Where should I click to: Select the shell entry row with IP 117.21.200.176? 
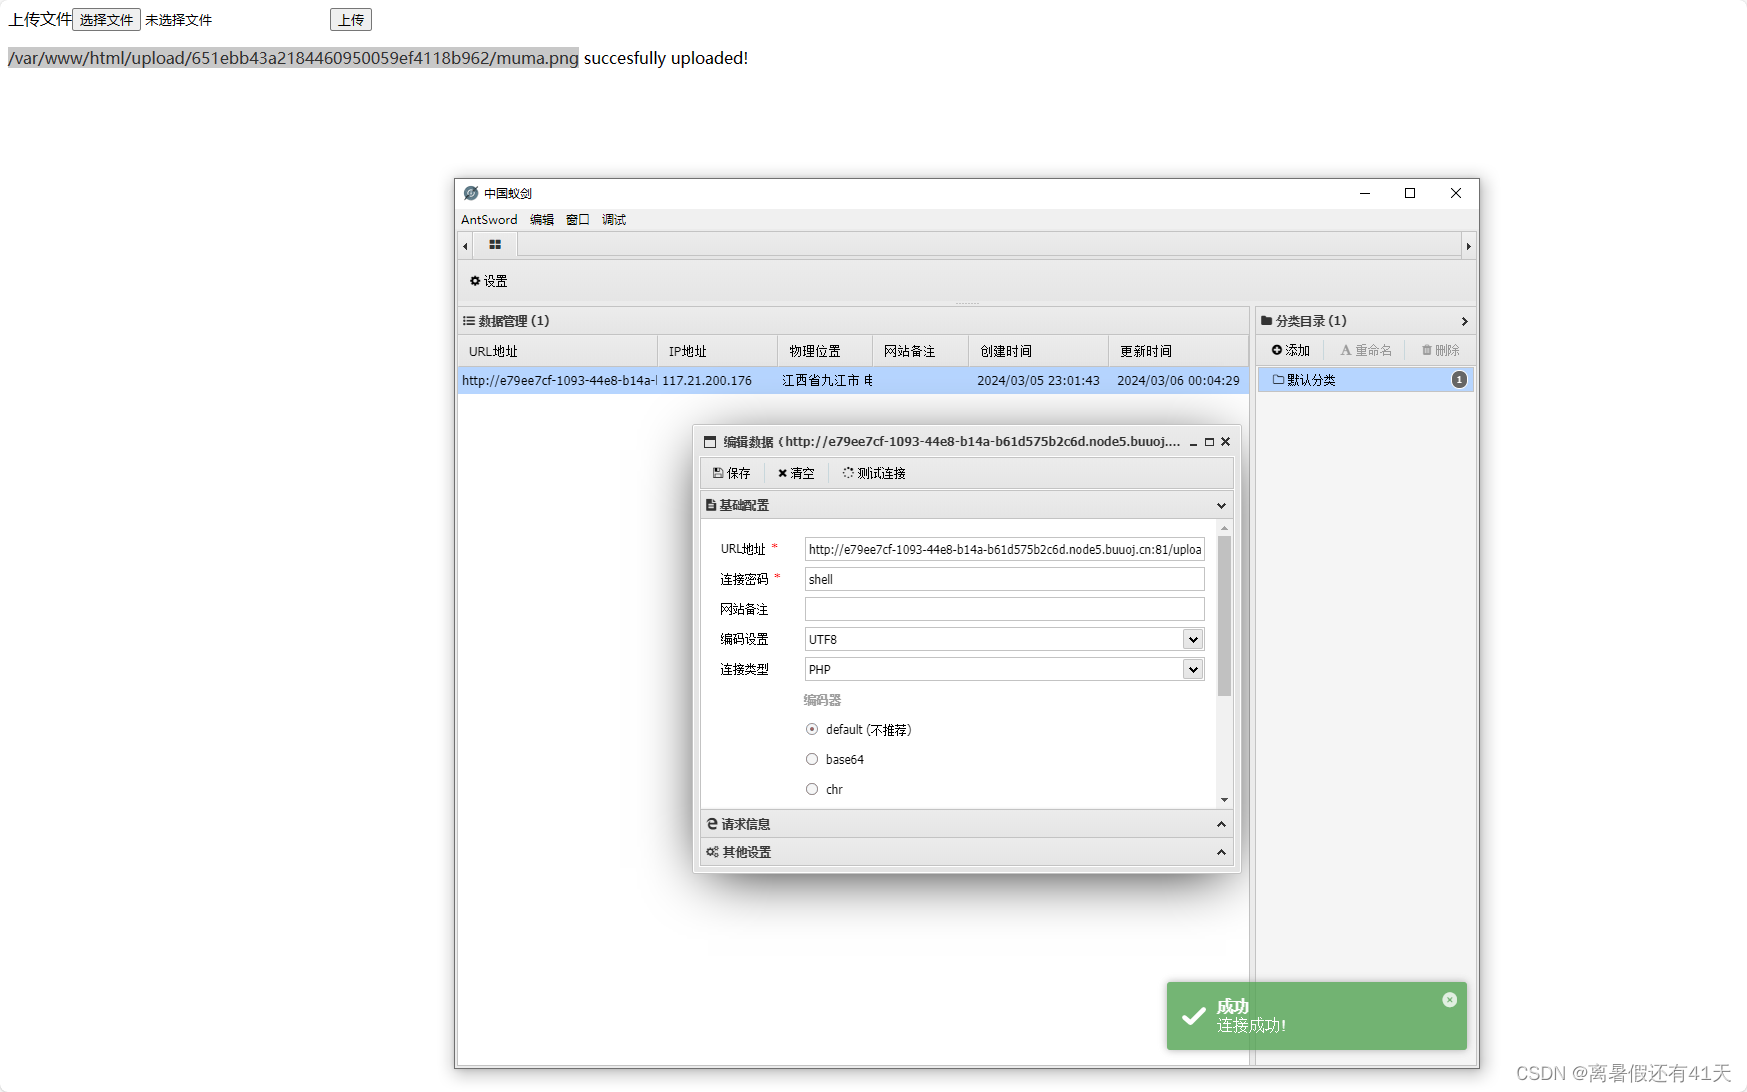pyautogui.click(x=853, y=380)
